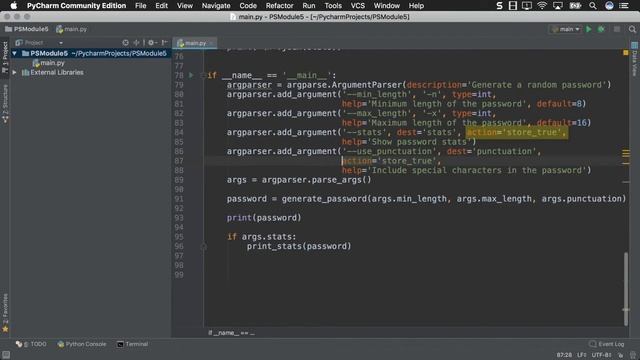Screen dimensions: 640x360
Task: Toggle Data View tool window on right edge
Action: (x=635, y=59)
